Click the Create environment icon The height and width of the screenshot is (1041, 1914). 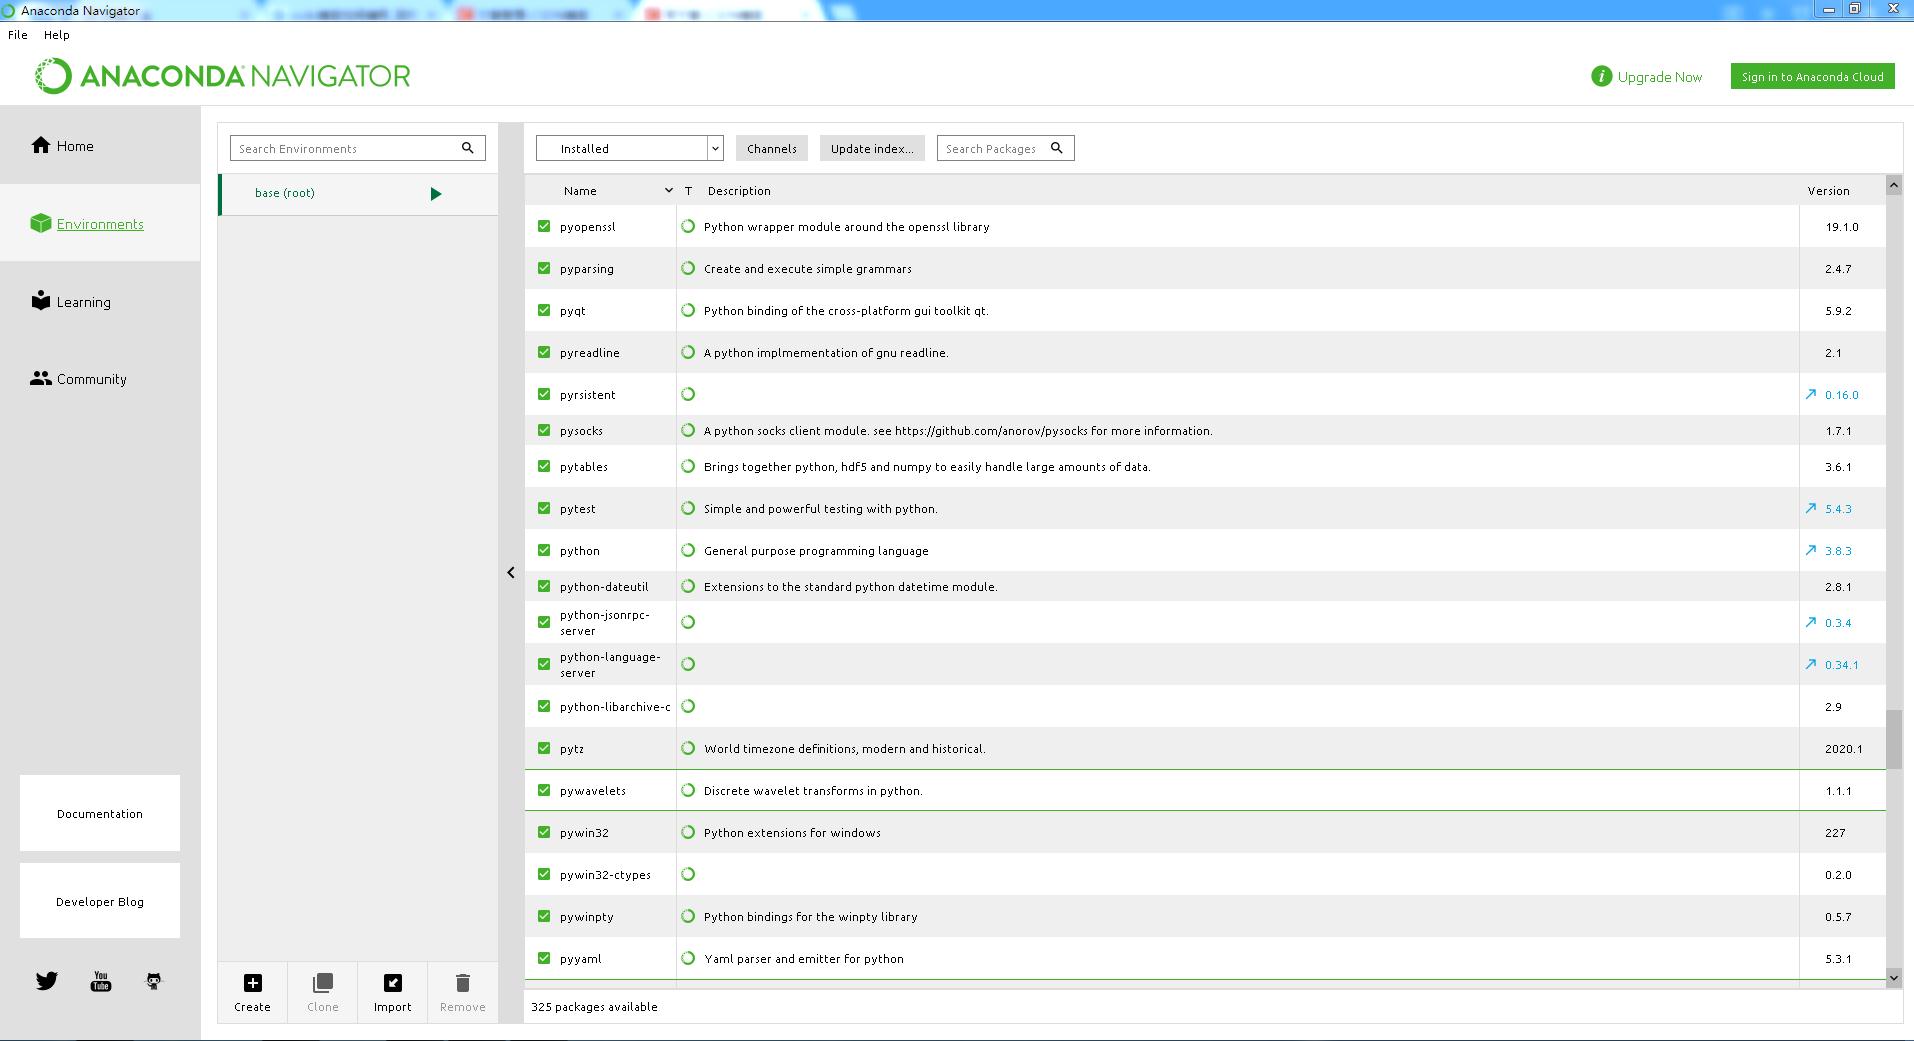(253, 983)
